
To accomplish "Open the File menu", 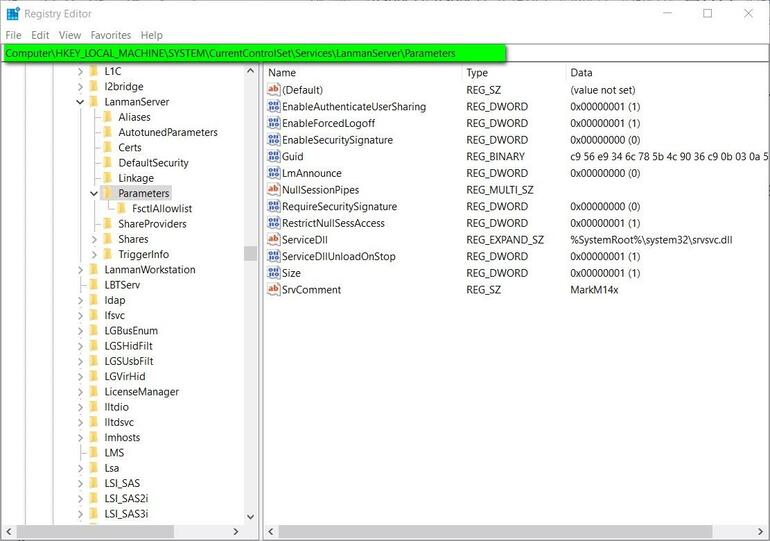I will [13, 35].
